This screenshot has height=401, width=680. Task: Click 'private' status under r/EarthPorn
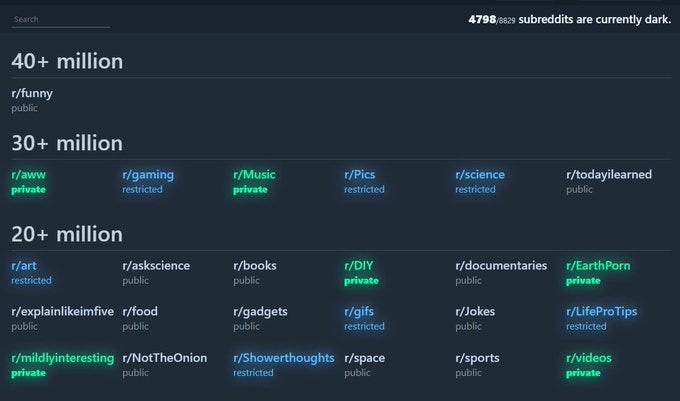[x=583, y=281]
